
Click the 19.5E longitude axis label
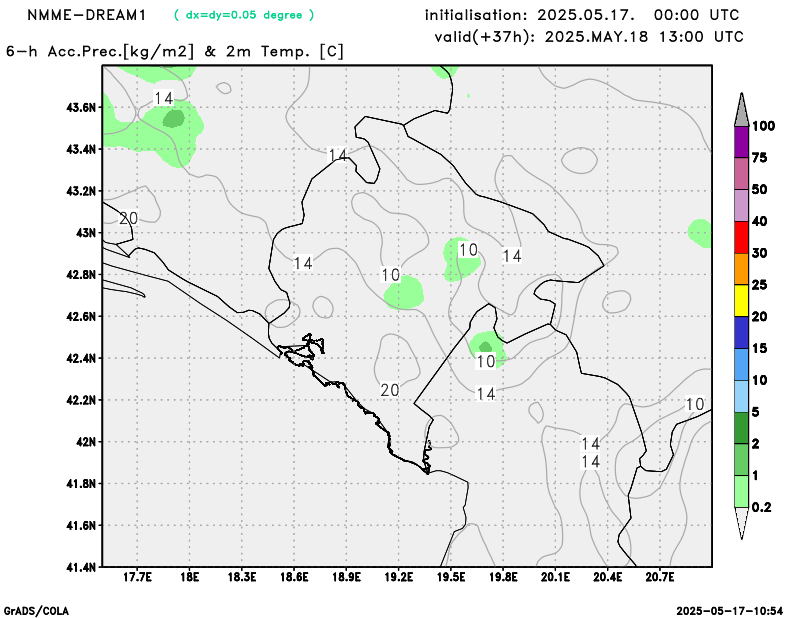(451, 577)
